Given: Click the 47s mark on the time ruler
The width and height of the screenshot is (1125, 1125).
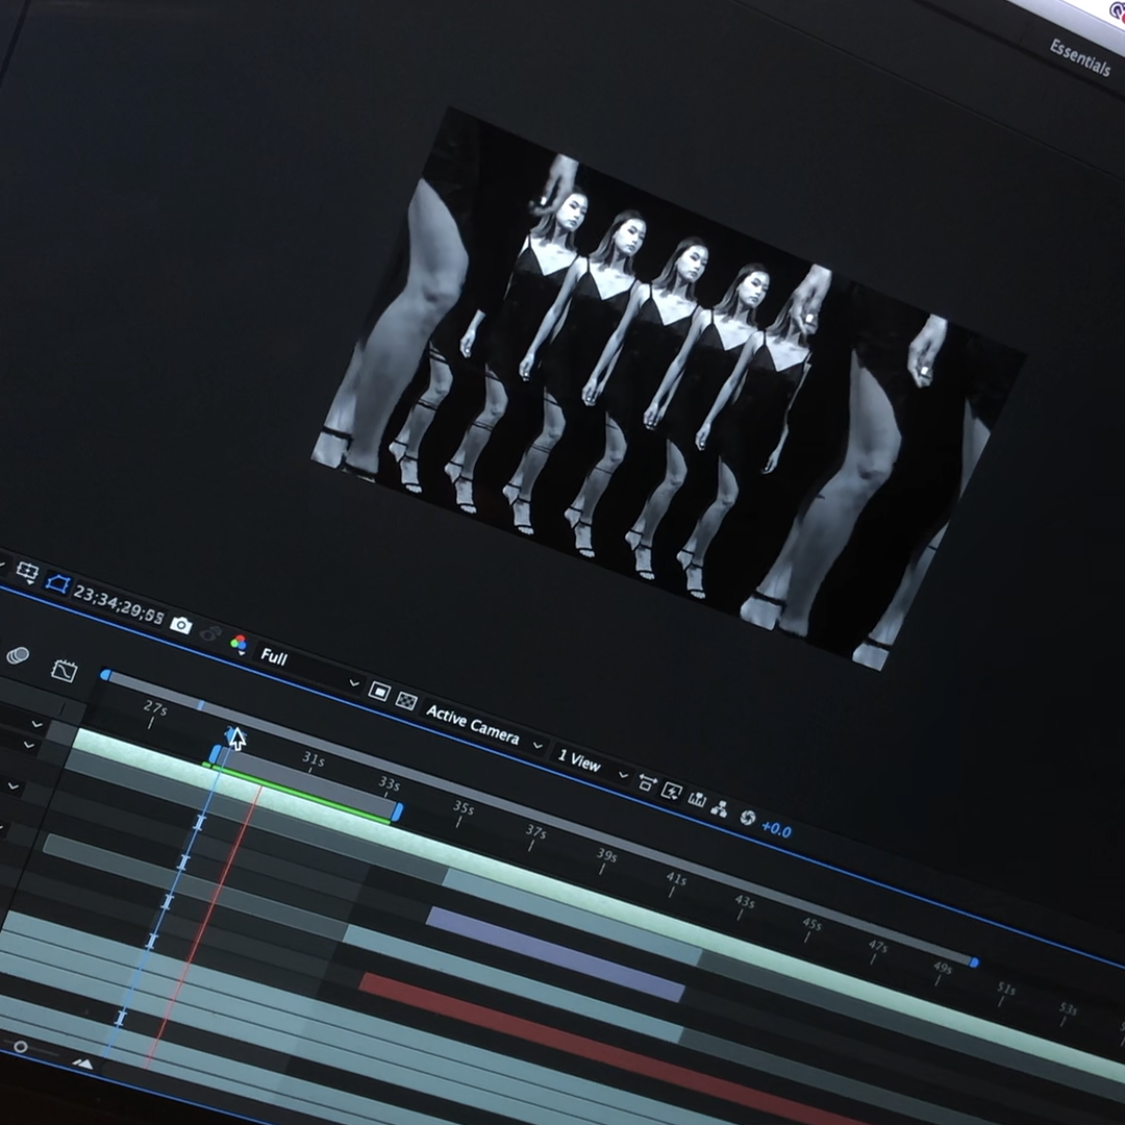Looking at the screenshot, I should point(877,948).
